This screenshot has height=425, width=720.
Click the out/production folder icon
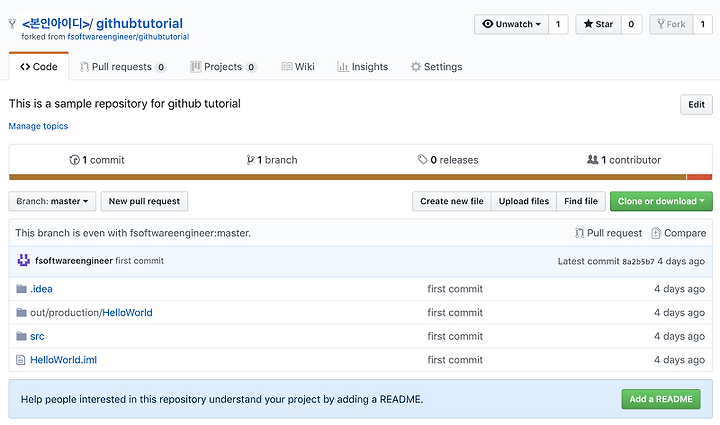[x=21, y=313]
